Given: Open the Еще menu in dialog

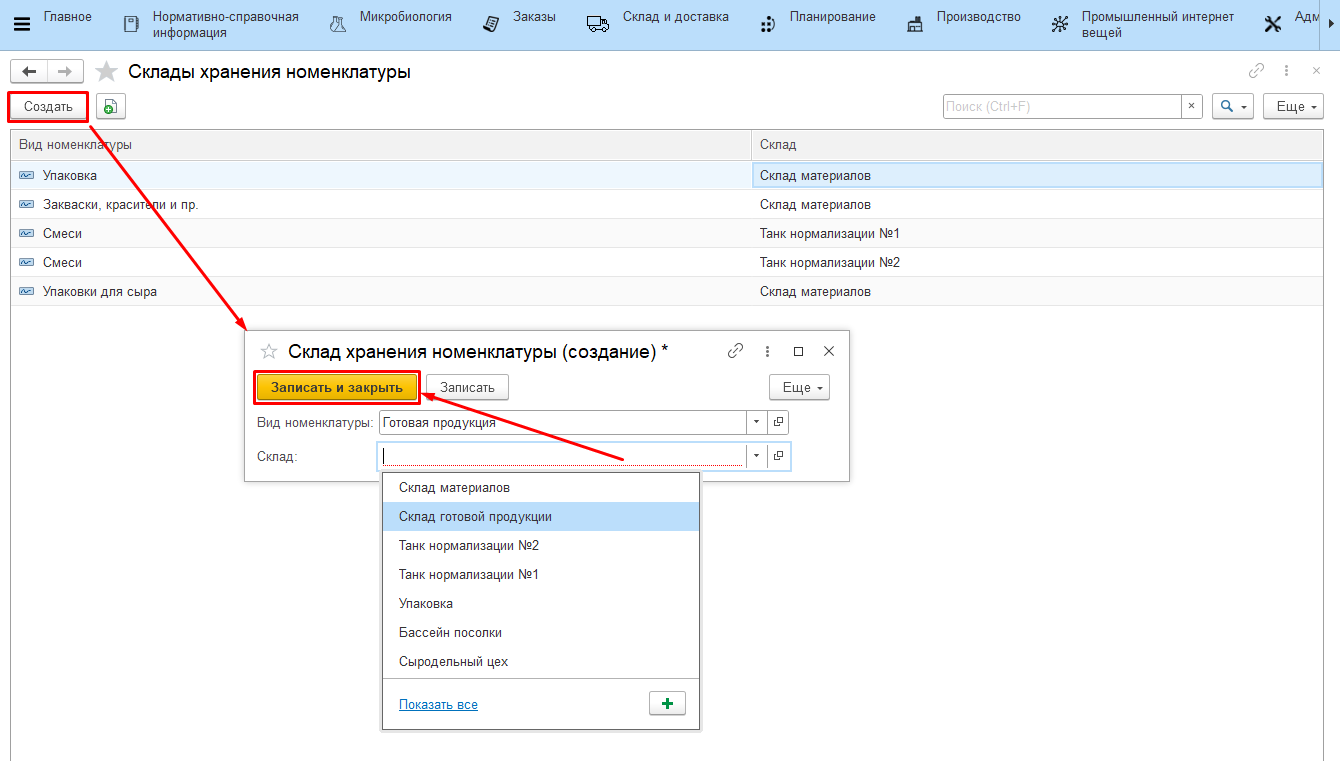Looking at the screenshot, I should [x=798, y=387].
